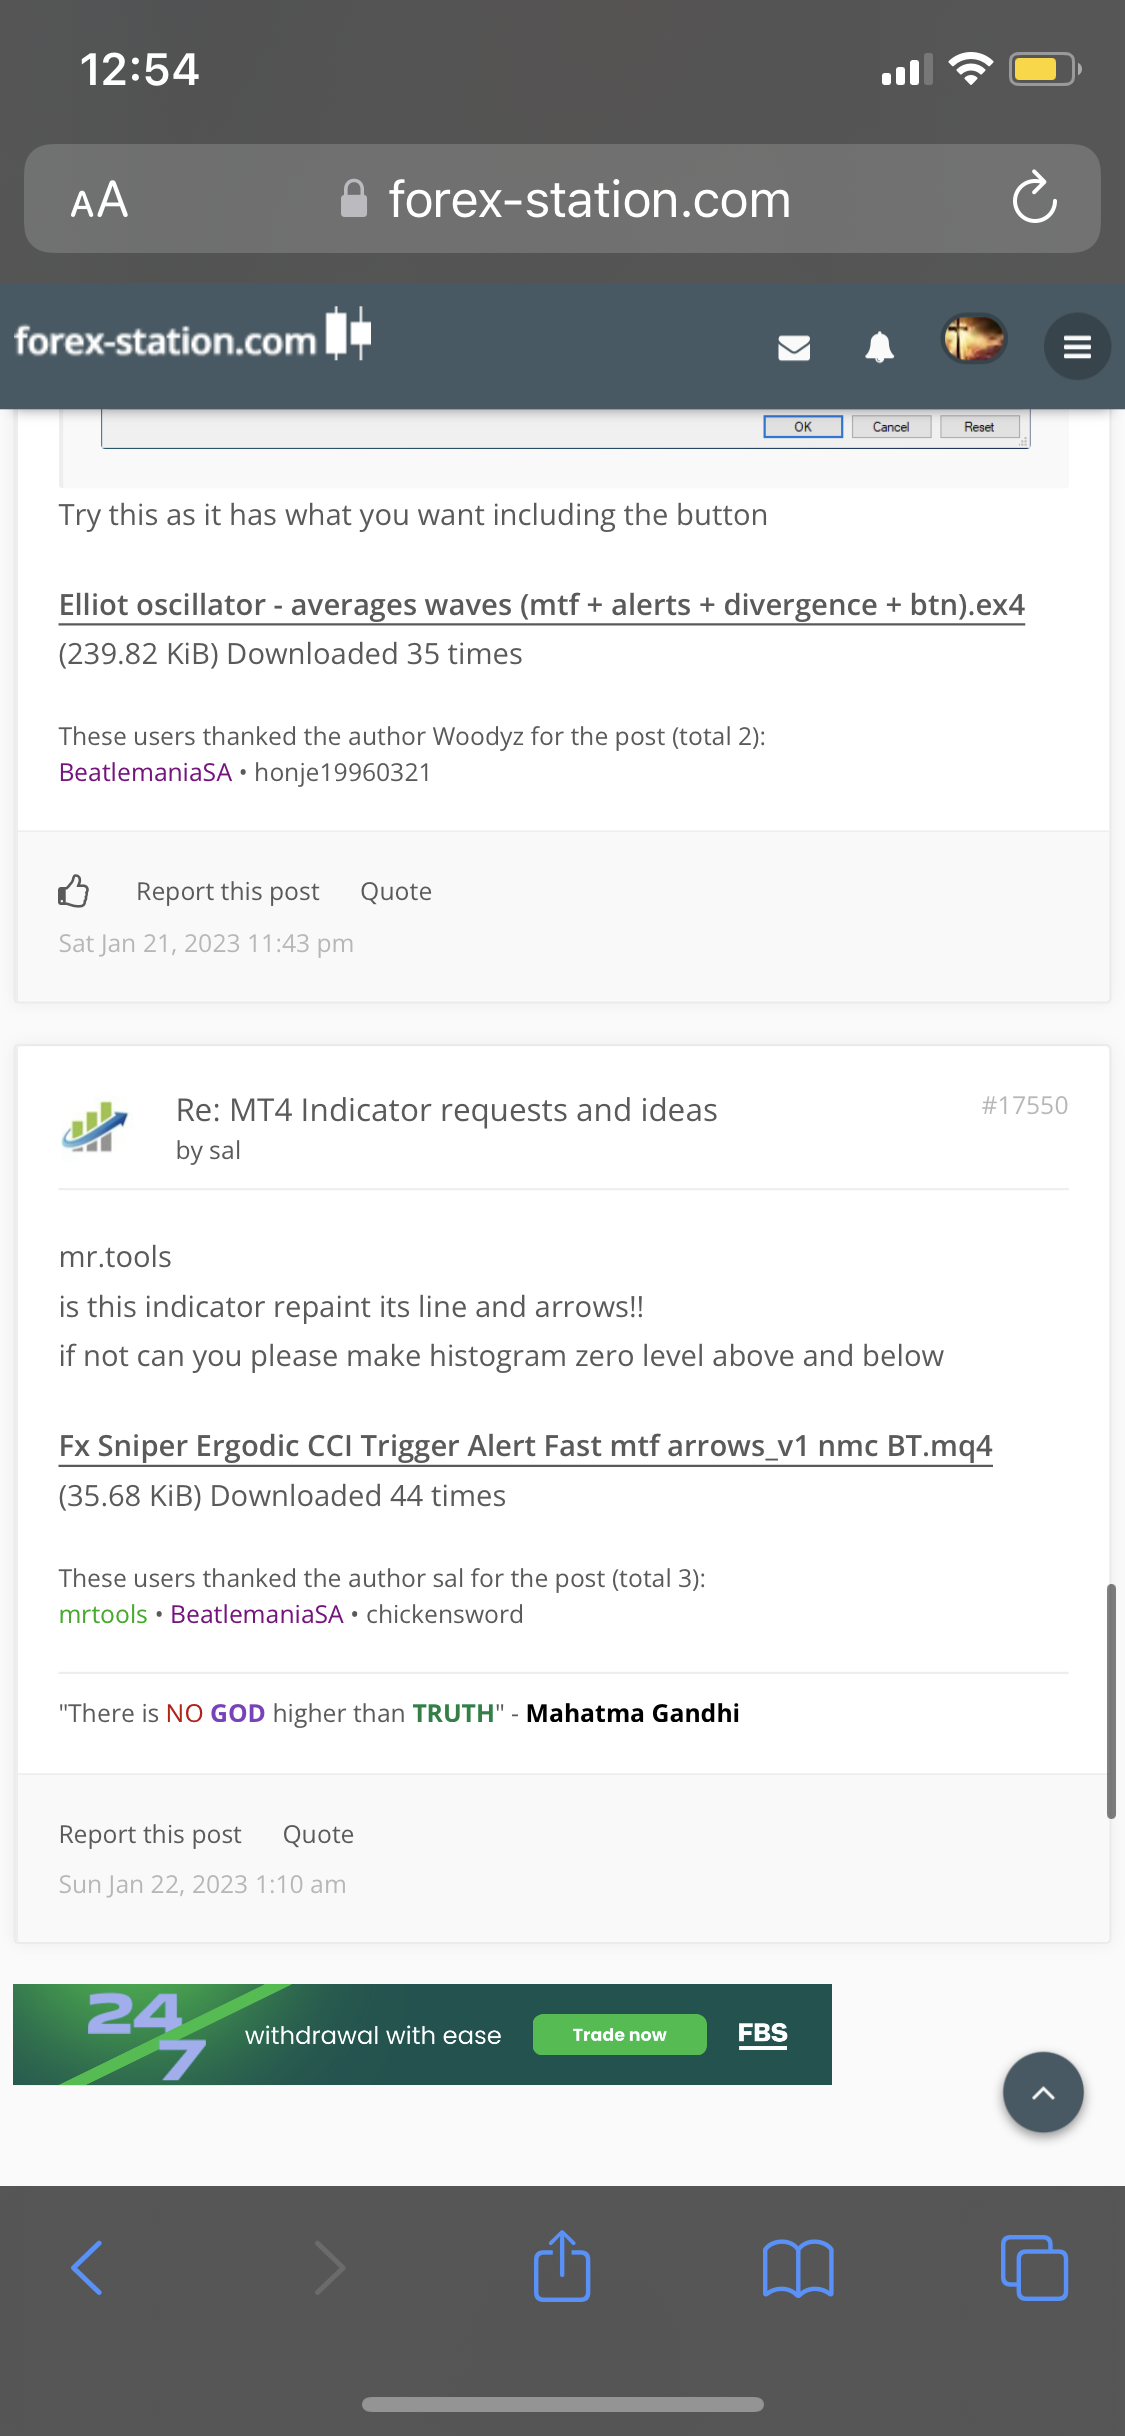The height and width of the screenshot is (2436, 1125).
Task: Open Safari share sheet
Action: click(x=562, y=2267)
